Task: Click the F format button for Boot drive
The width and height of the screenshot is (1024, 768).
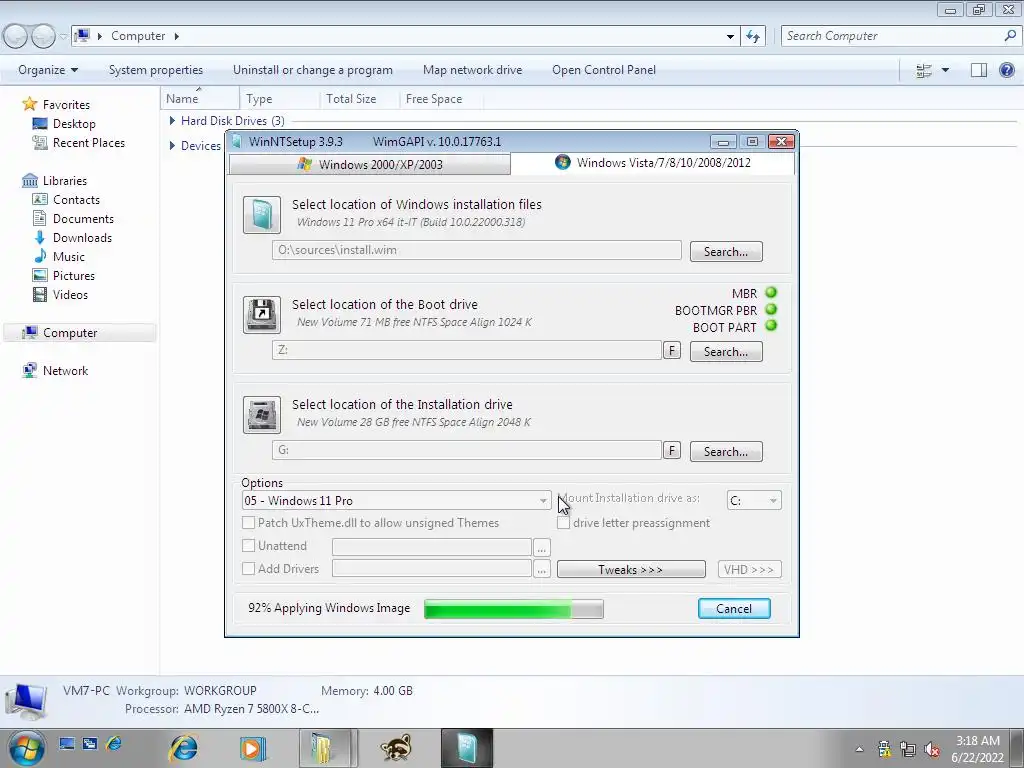Action: coord(671,351)
